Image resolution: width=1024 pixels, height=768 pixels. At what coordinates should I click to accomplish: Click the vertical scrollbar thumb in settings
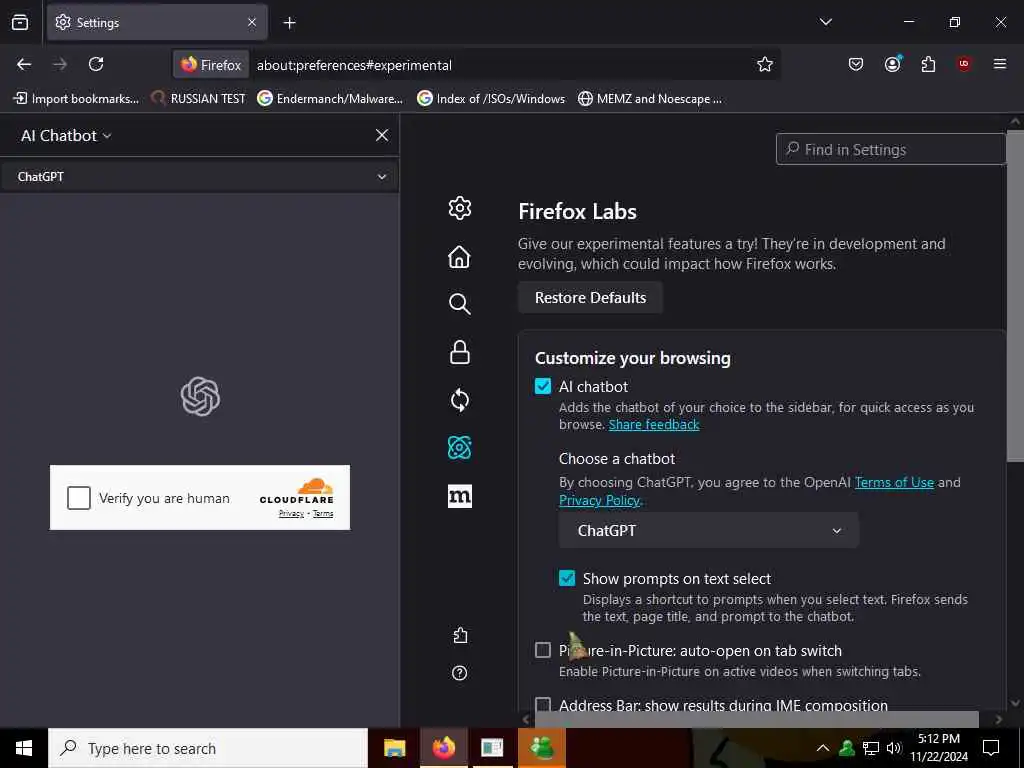(1015, 296)
